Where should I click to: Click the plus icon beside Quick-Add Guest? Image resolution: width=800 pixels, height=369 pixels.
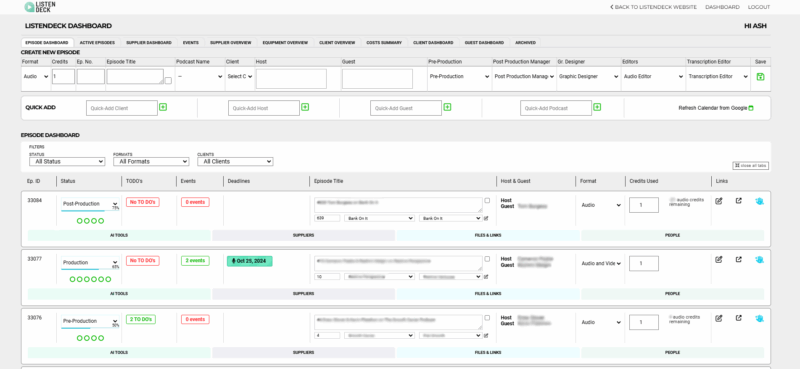click(x=447, y=107)
